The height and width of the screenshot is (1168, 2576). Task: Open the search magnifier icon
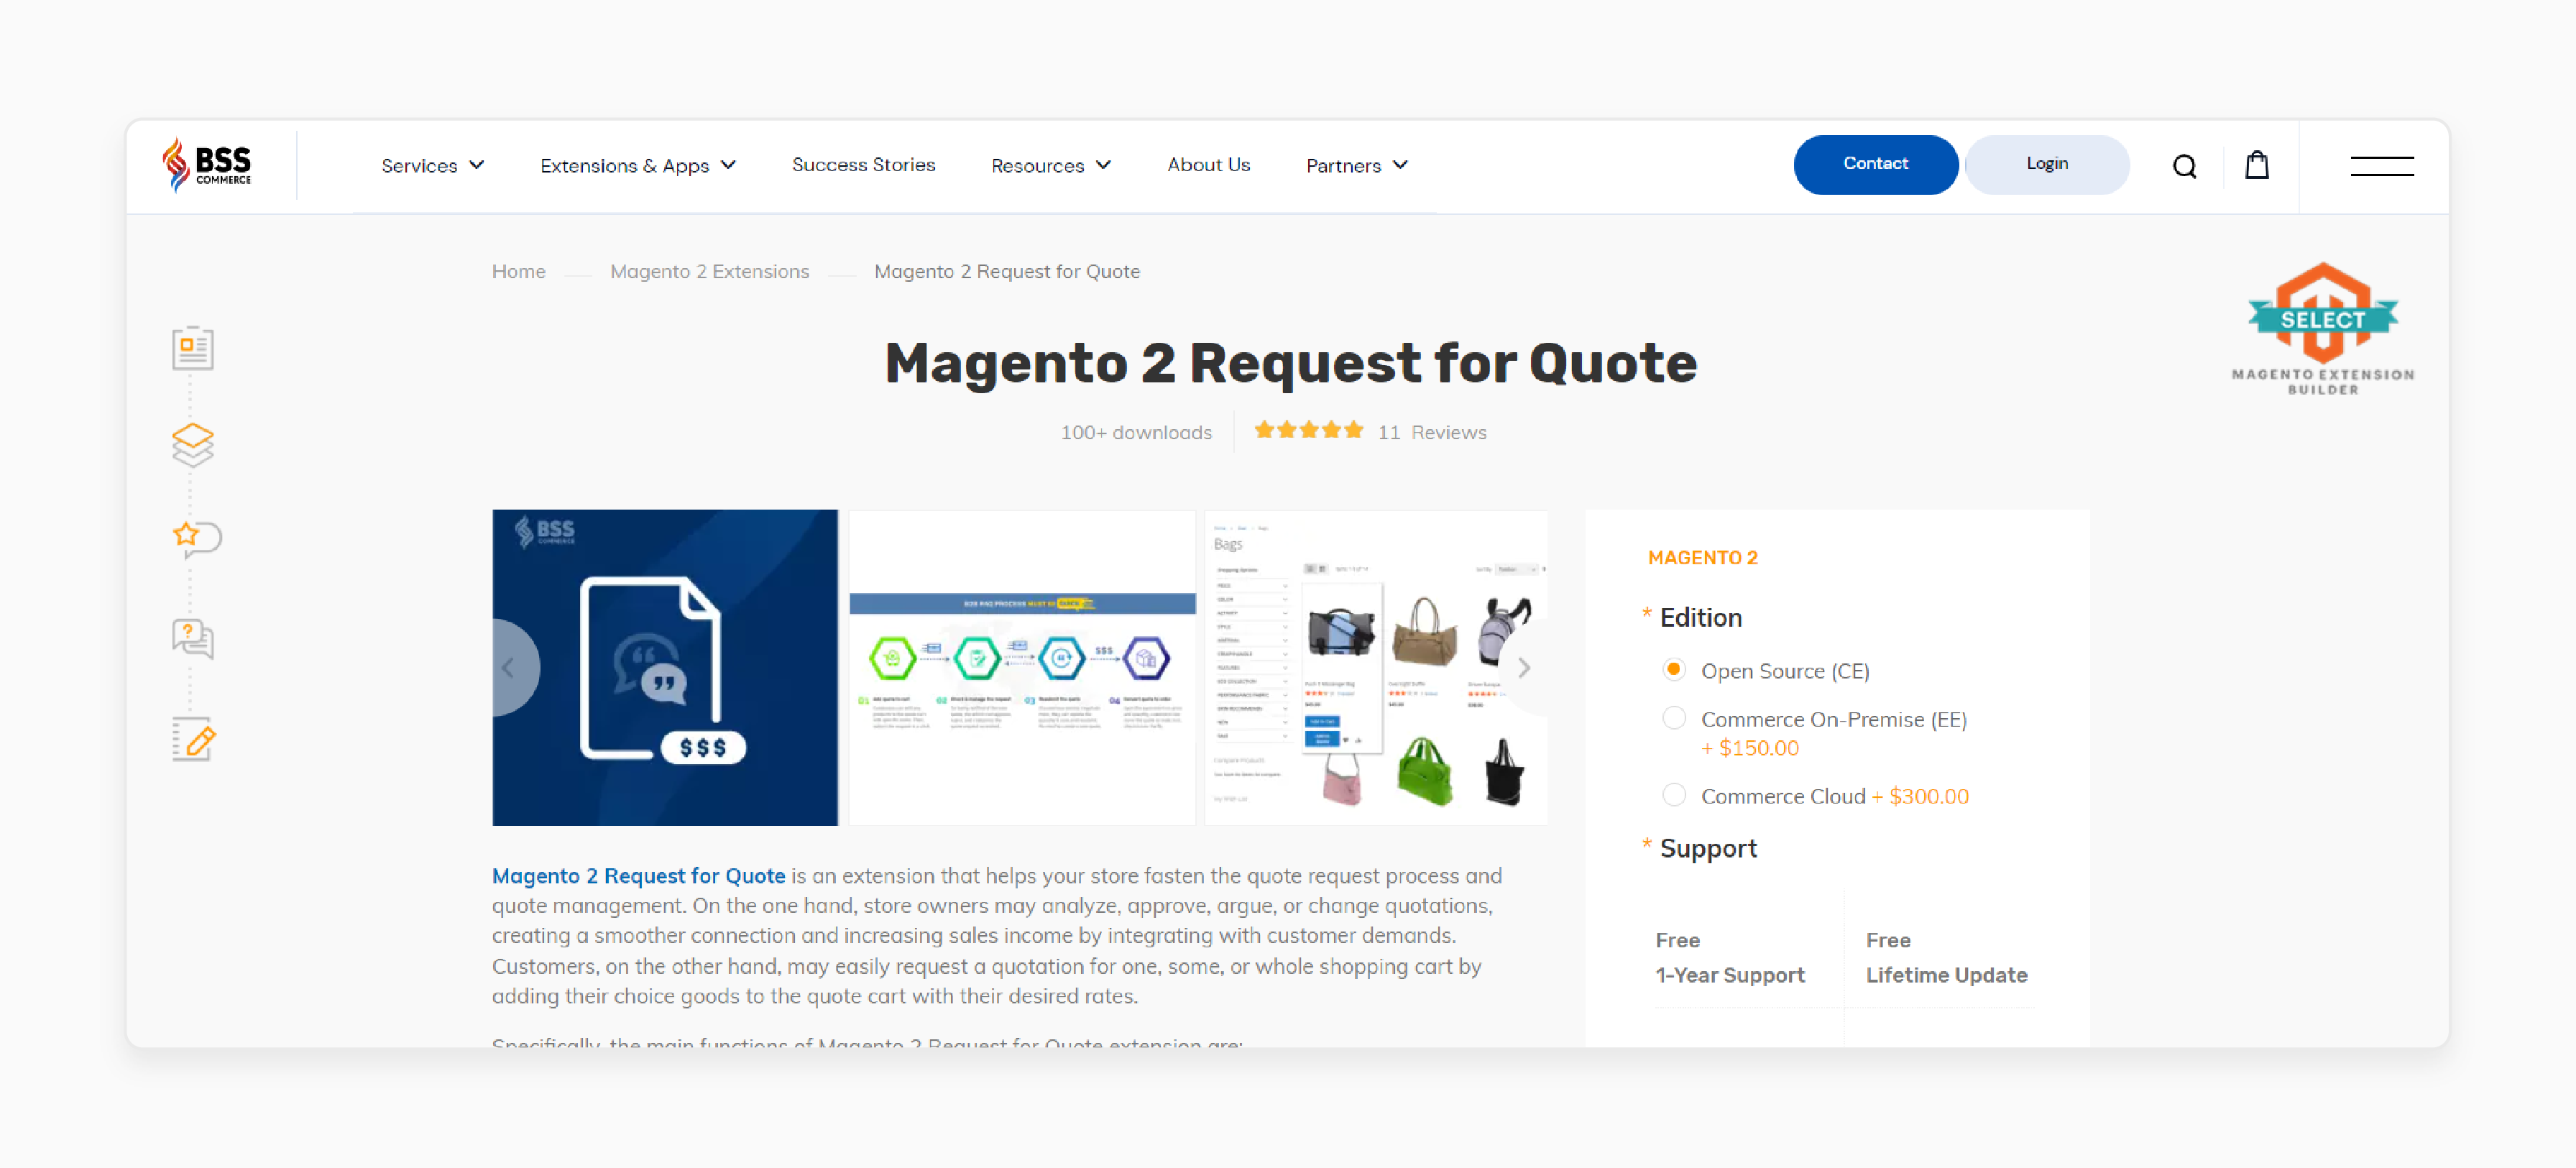tap(2184, 166)
